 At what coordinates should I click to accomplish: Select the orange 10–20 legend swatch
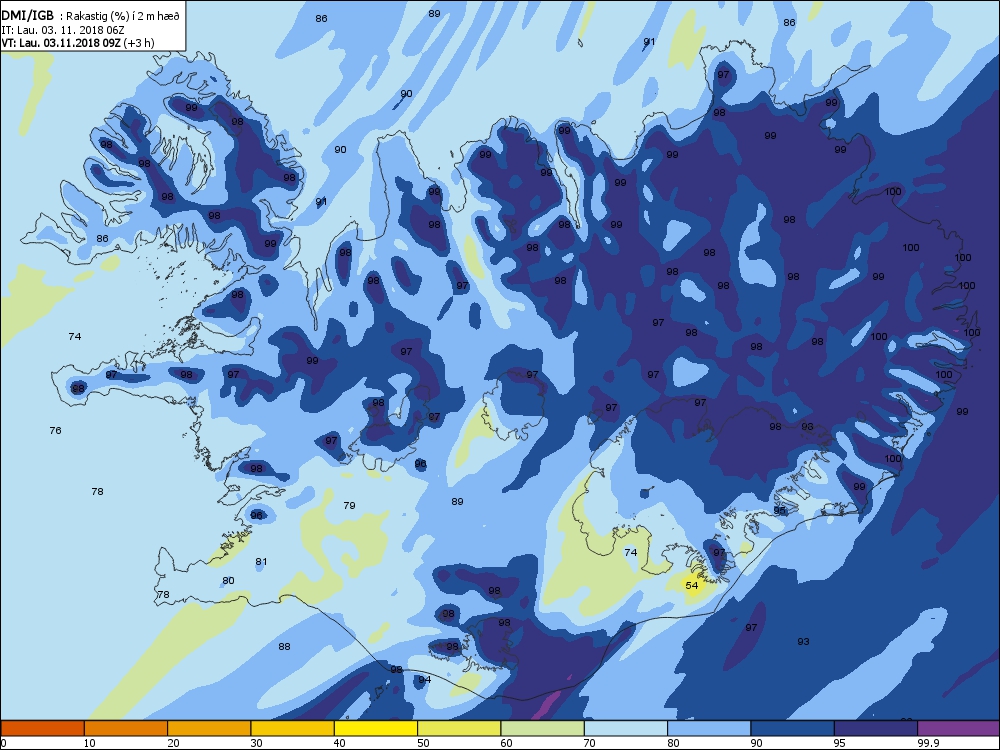tap(126, 728)
